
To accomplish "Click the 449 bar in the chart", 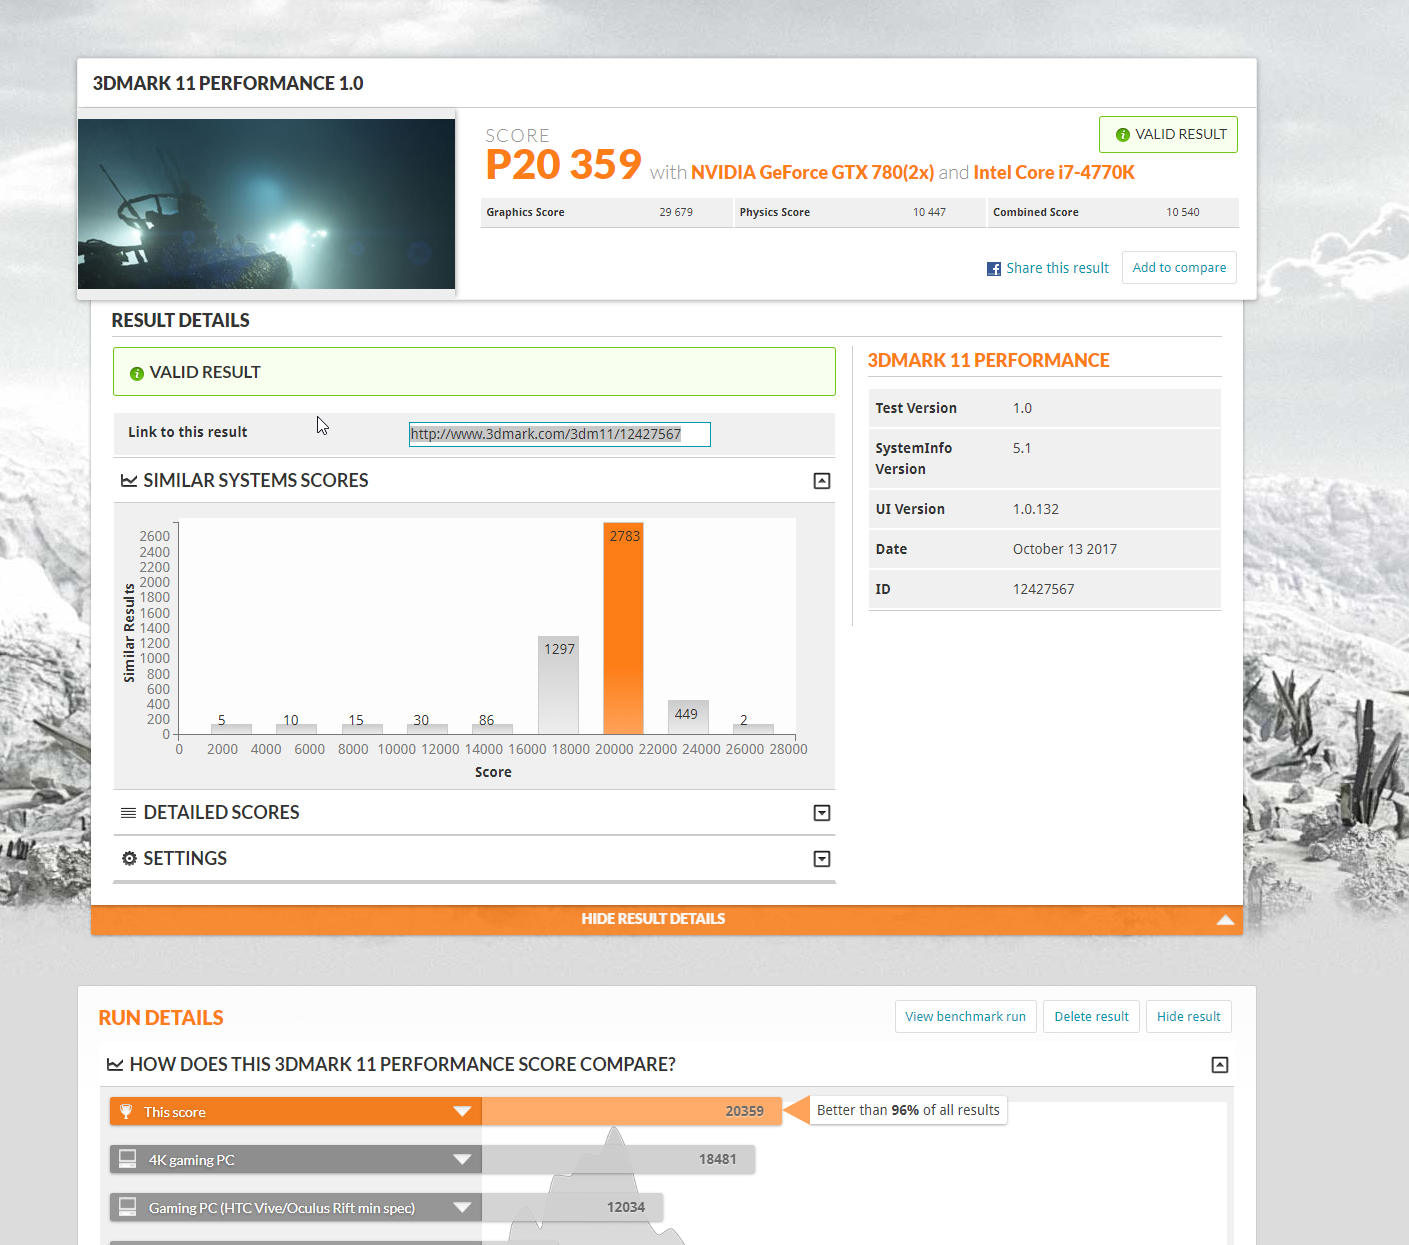I will point(688,717).
